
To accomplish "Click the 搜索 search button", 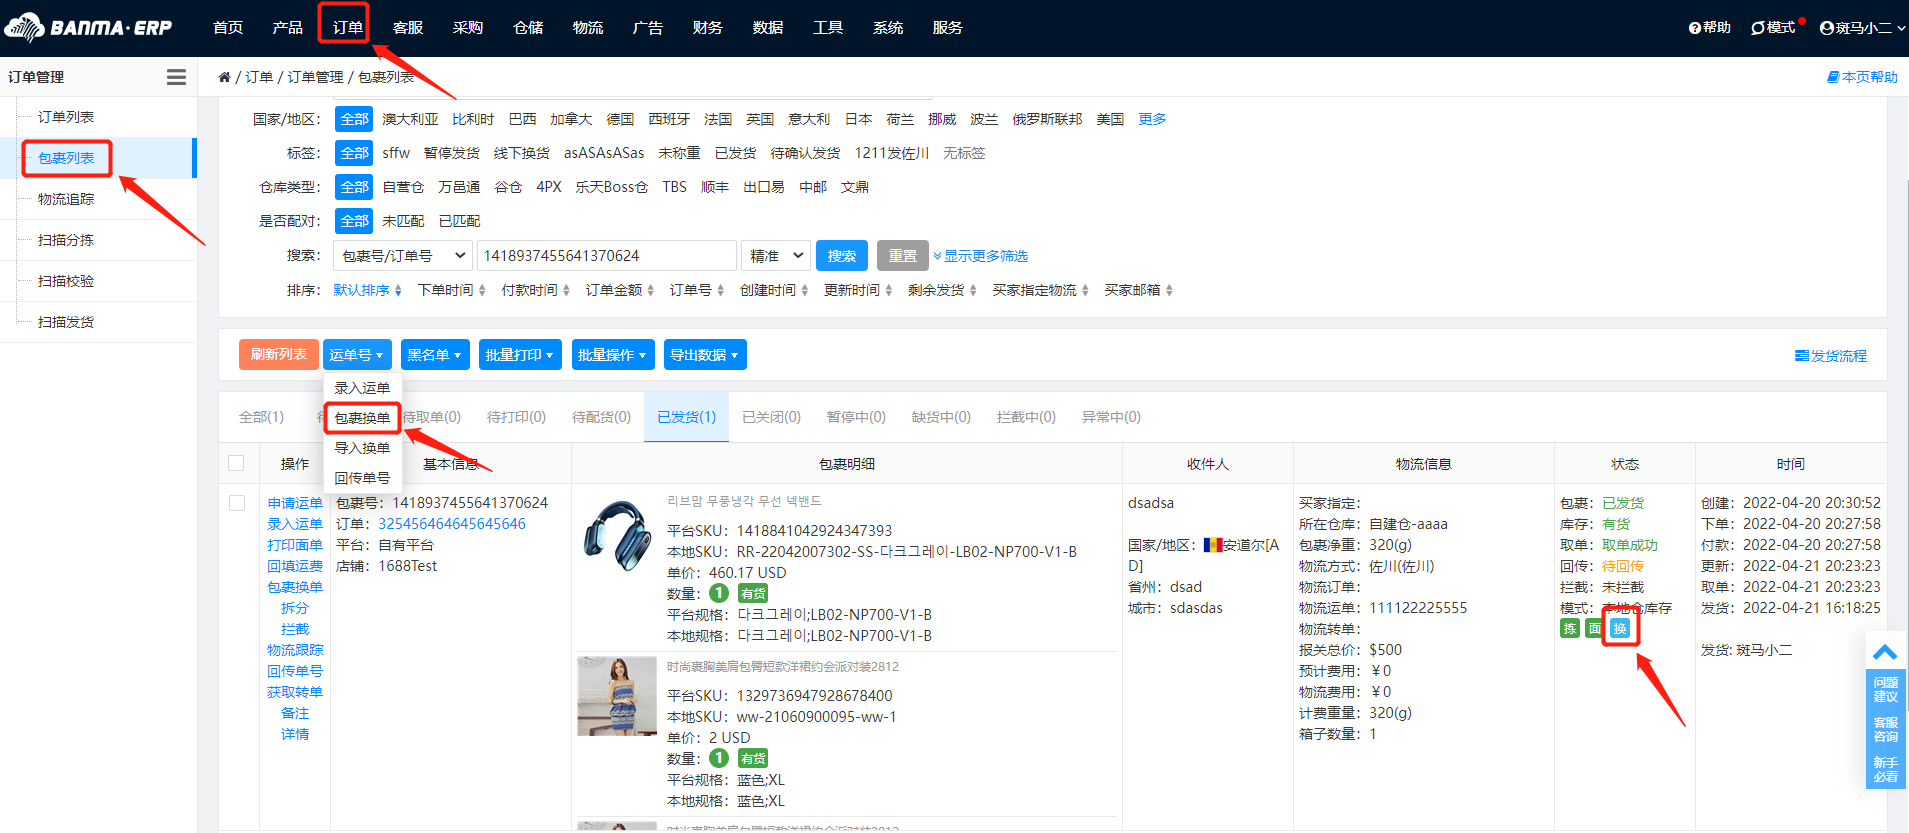I will click(x=842, y=256).
